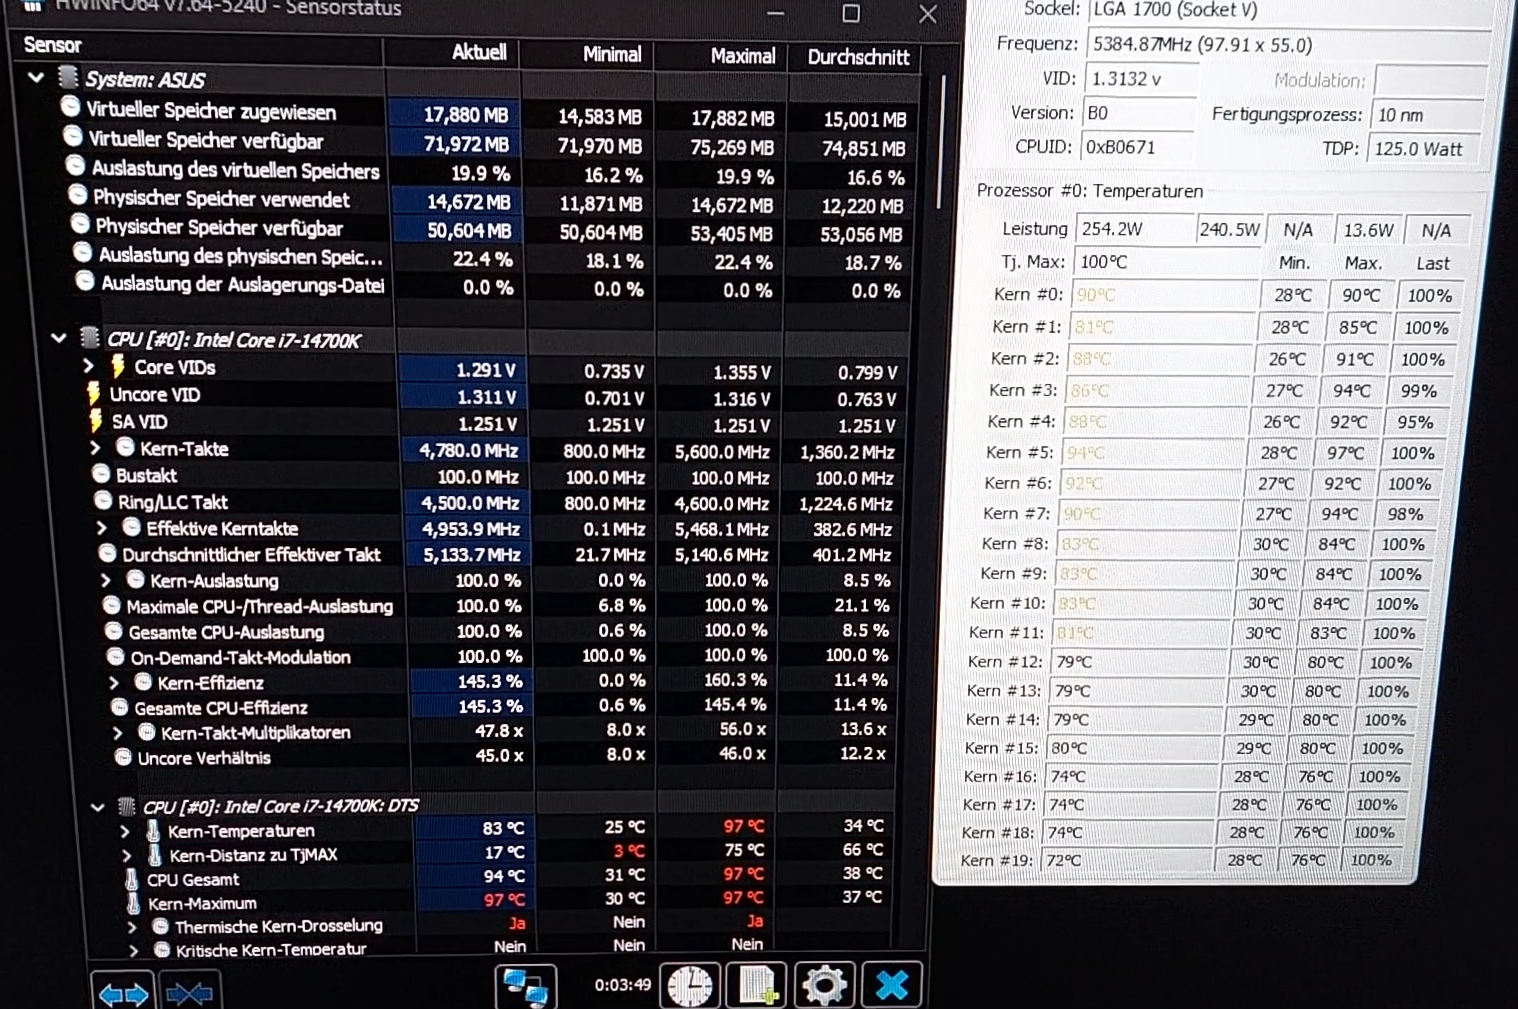The width and height of the screenshot is (1518, 1009).
Task: Expand the Kern-Auslastung row
Action: (107, 579)
